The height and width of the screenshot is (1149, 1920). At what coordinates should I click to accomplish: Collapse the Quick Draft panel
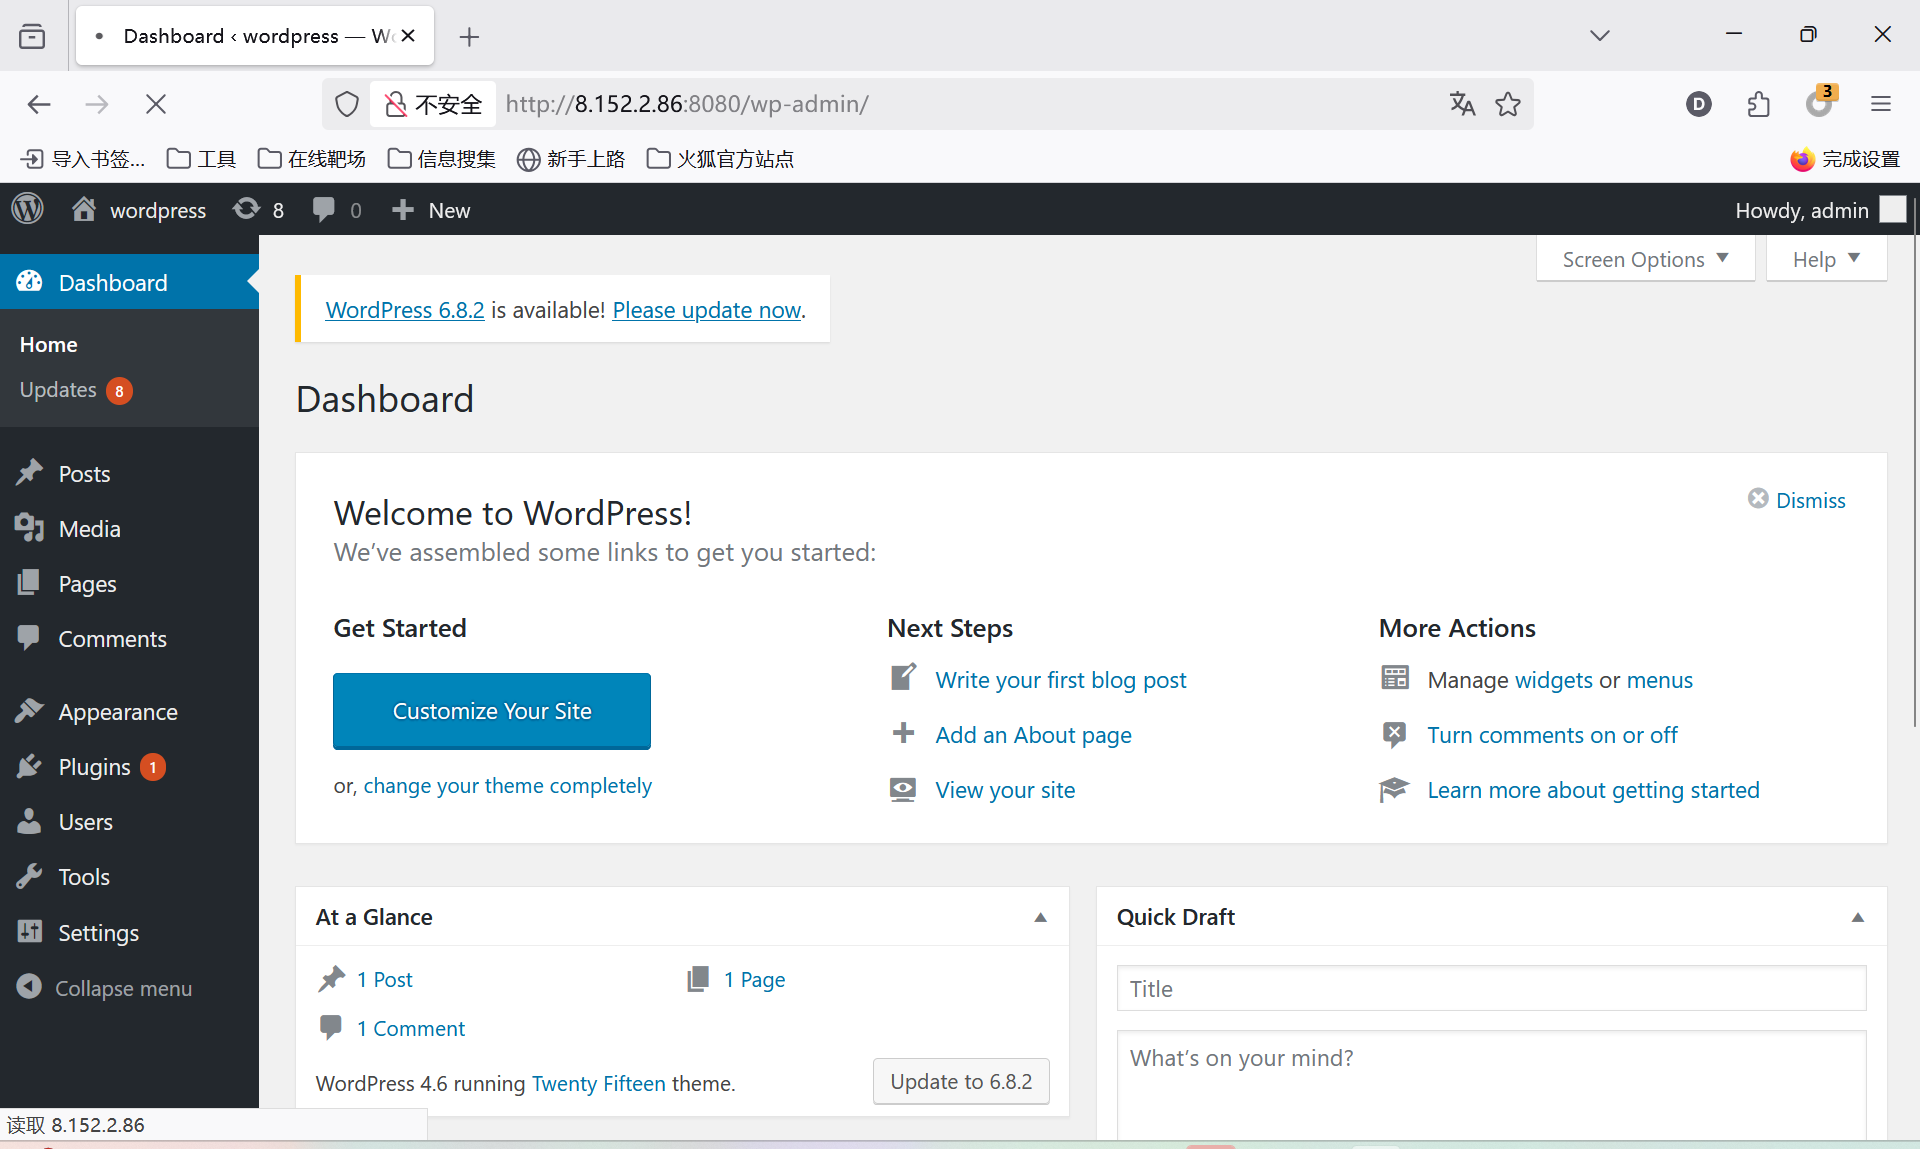point(1858,917)
